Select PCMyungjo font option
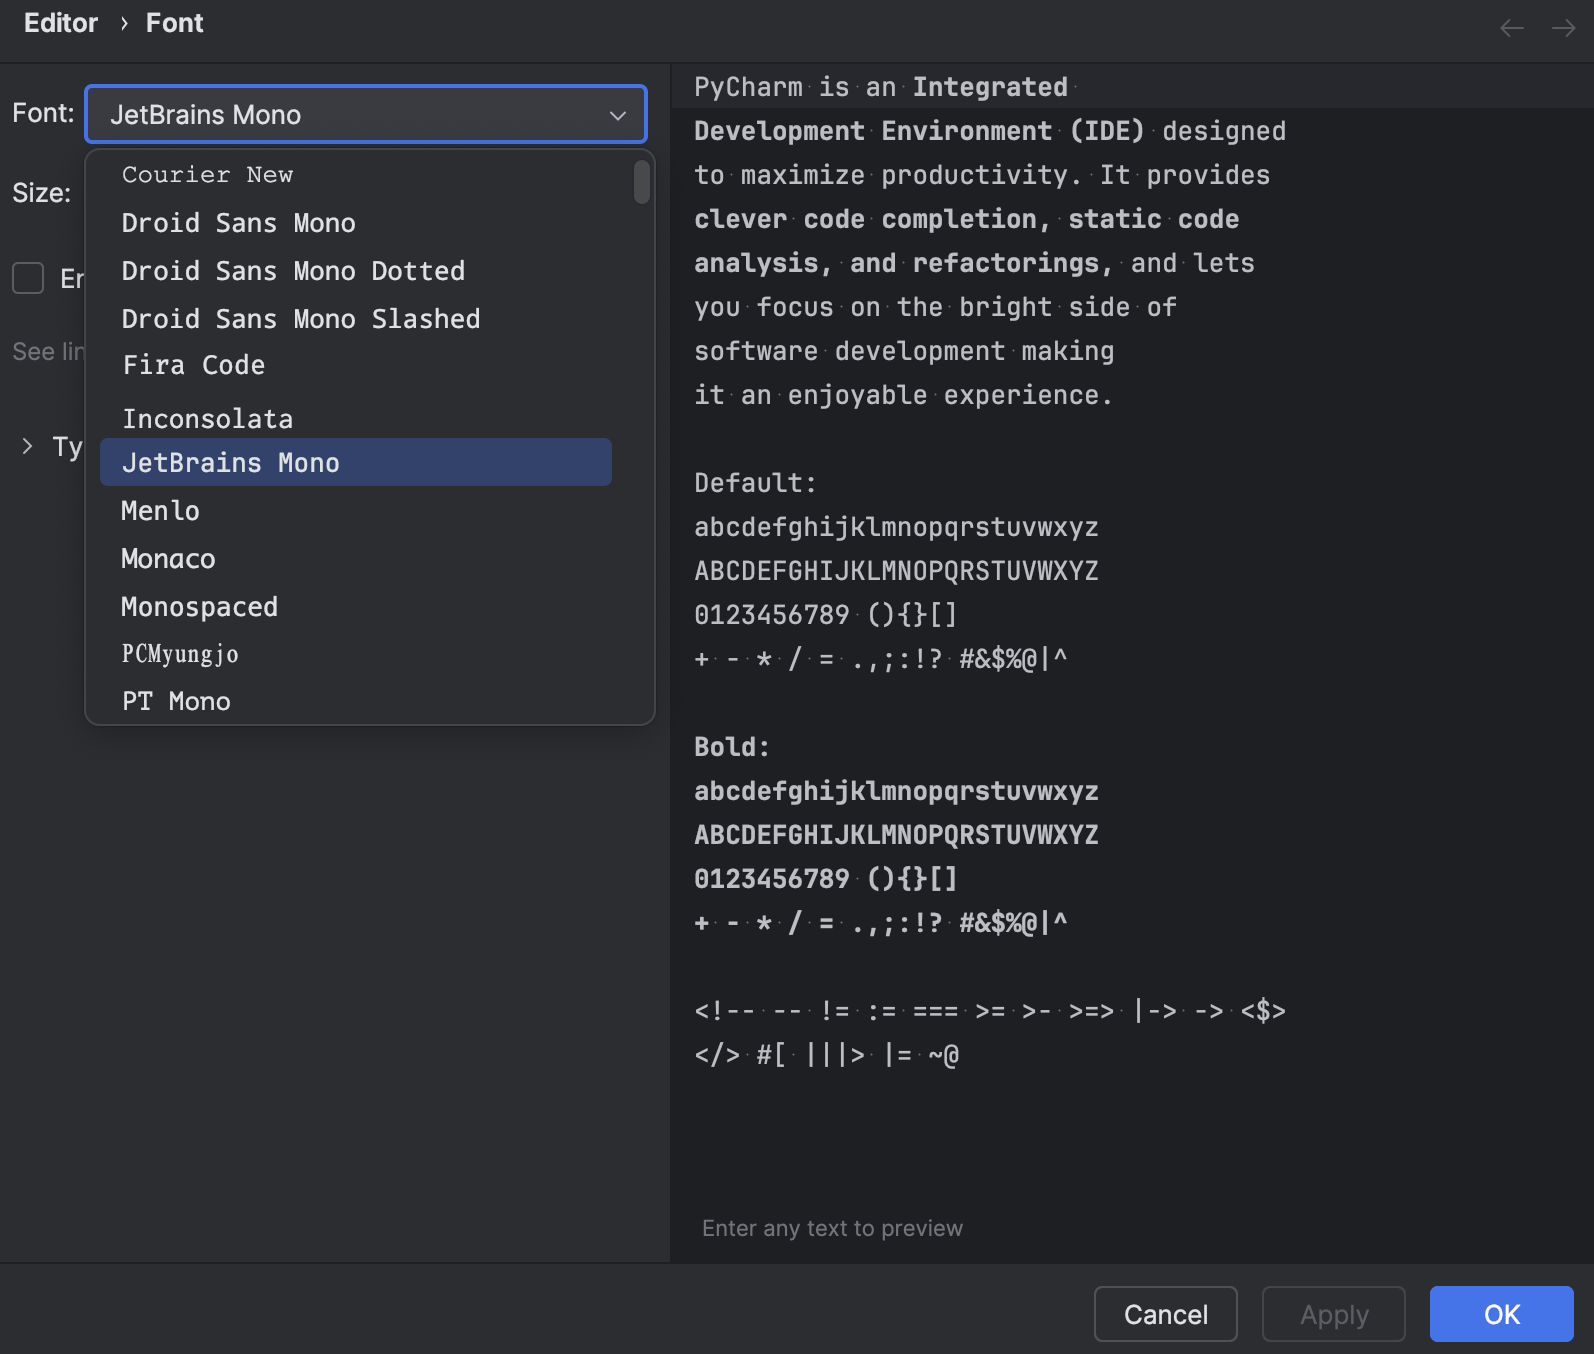The width and height of the screenshot is (1594, 1354). [356, 655]
